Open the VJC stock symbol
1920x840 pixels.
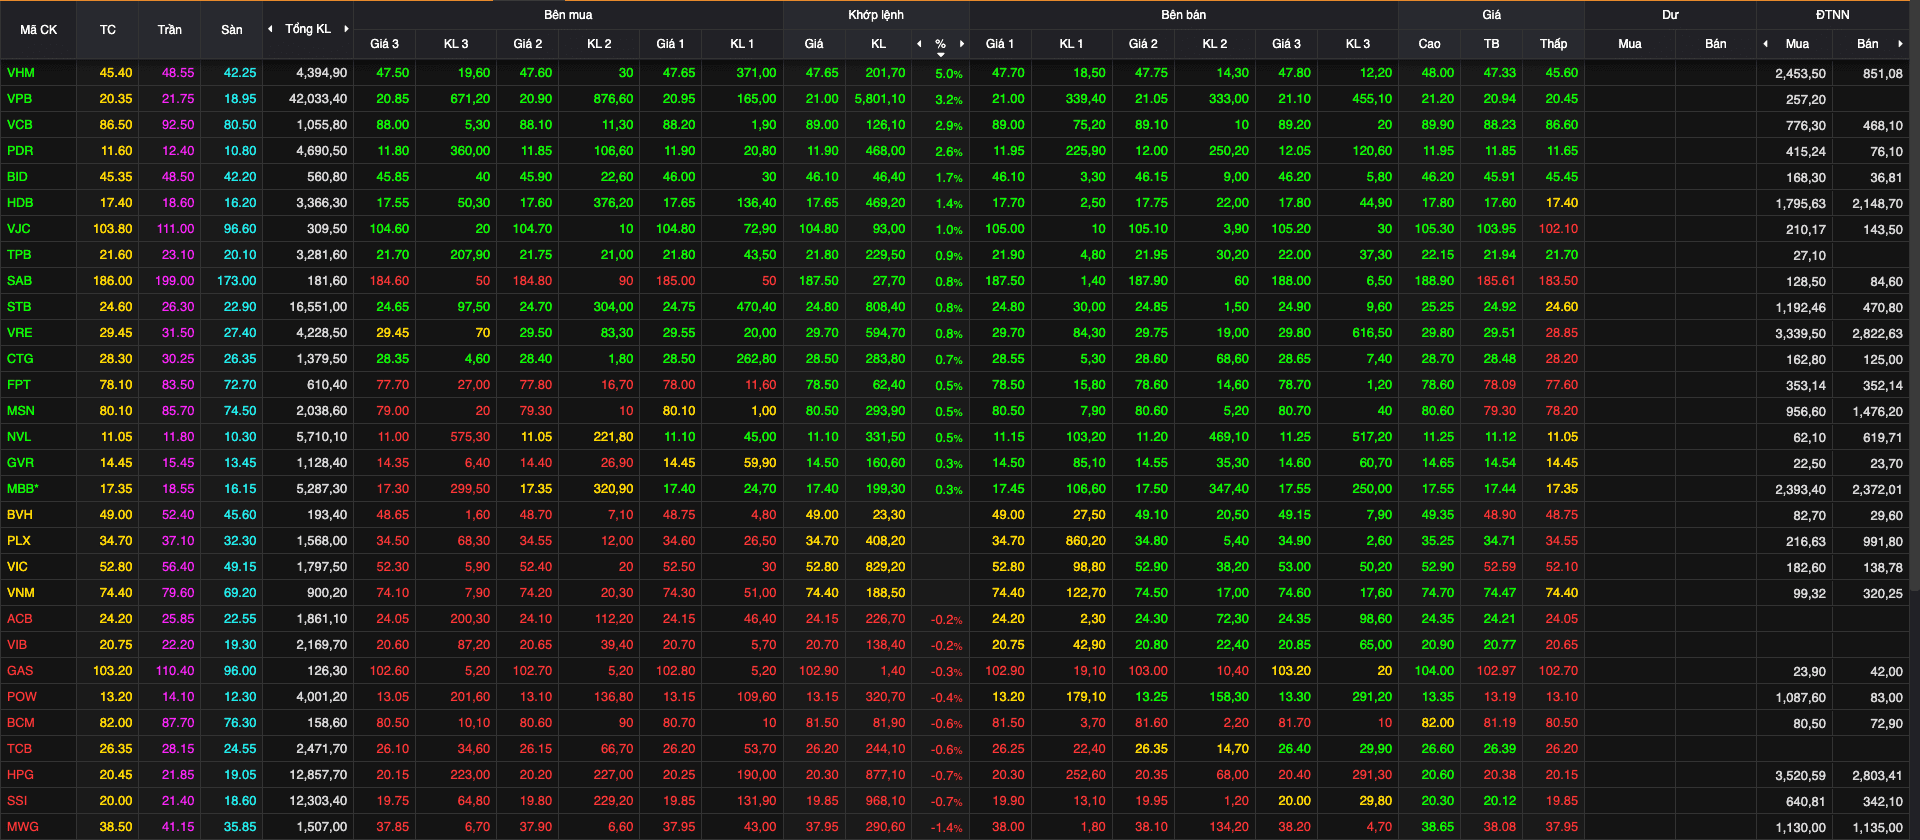[19, 229]
